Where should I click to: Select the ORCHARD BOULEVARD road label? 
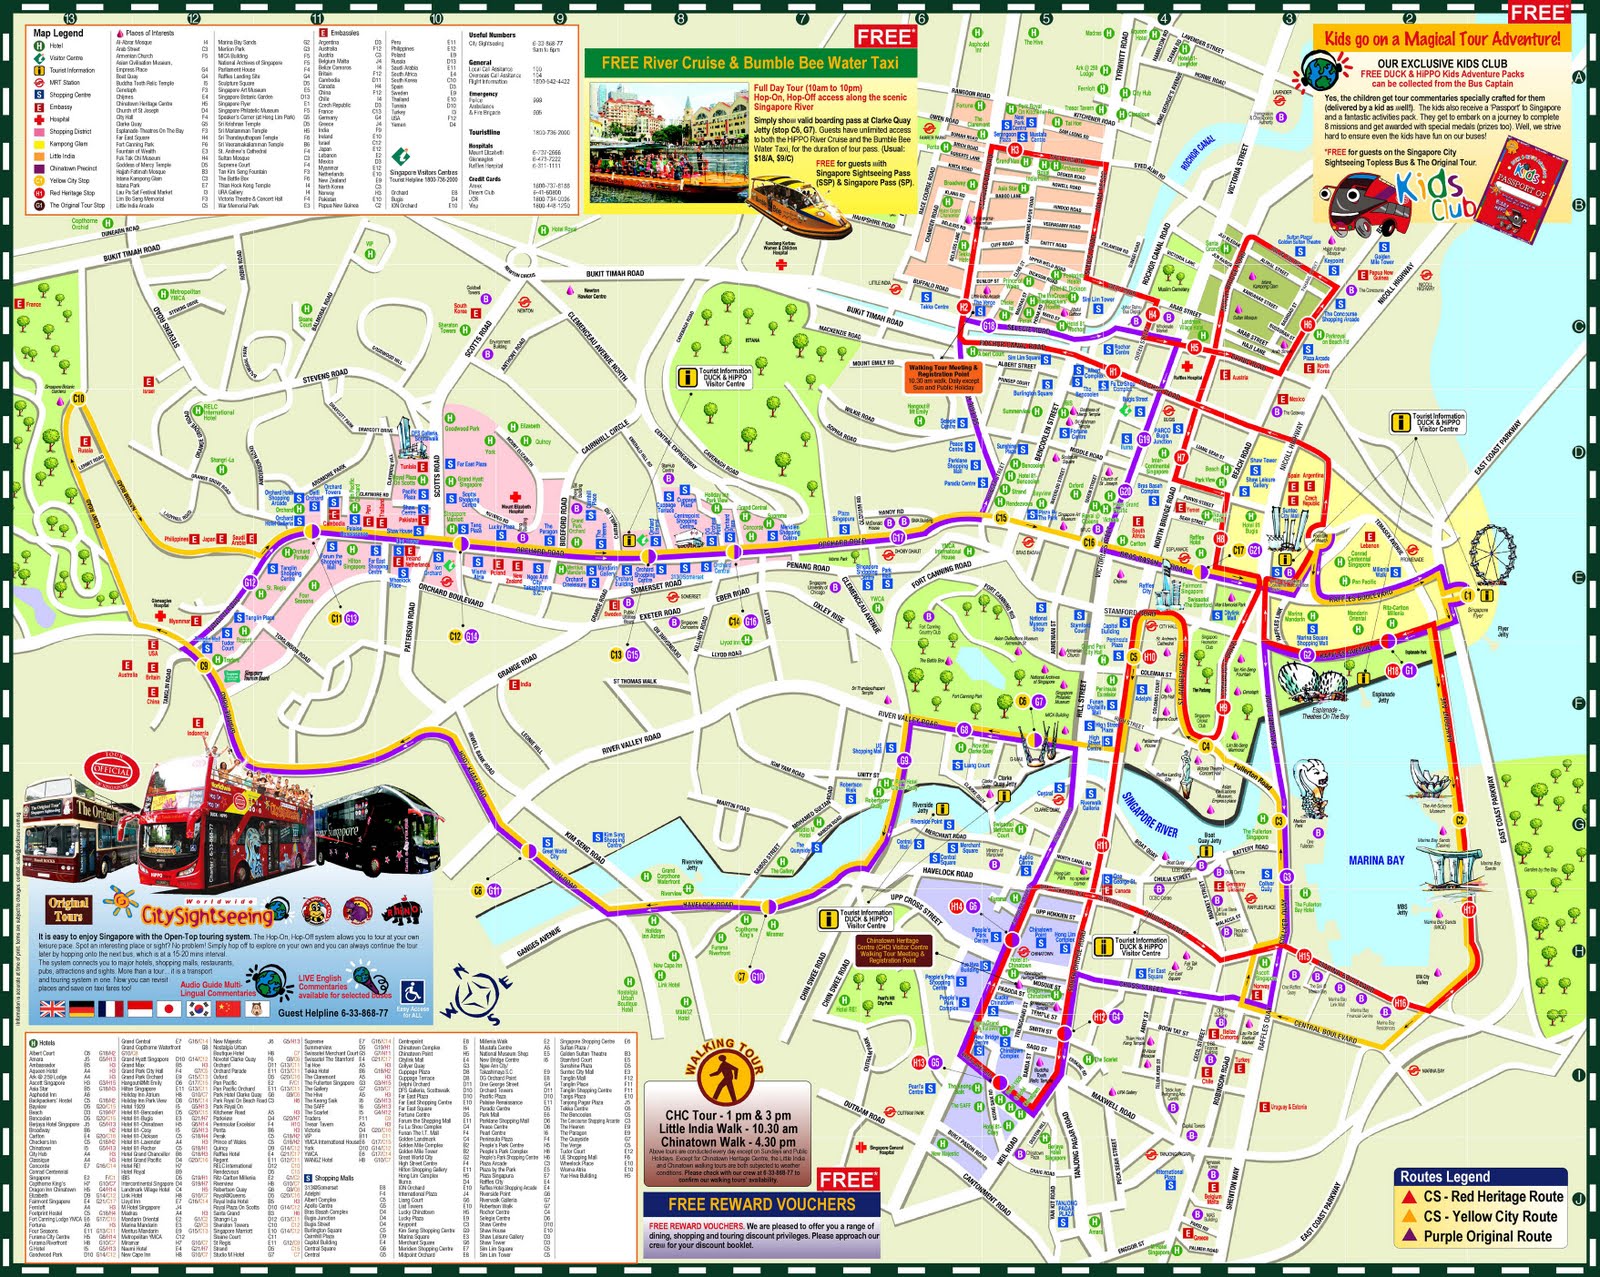click(x=450, y=597)
